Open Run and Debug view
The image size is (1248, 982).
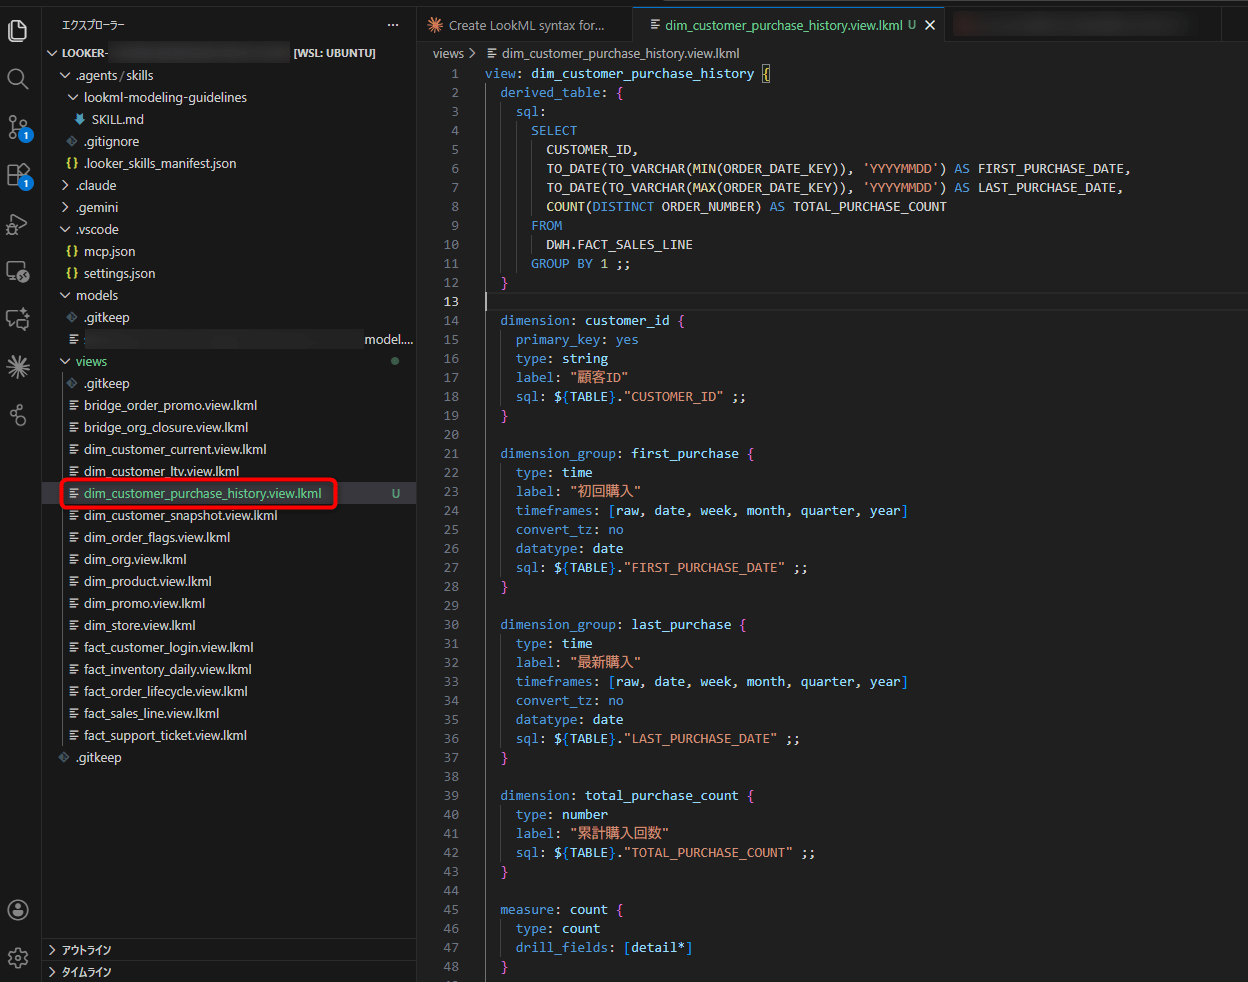[x=18, y=223]
